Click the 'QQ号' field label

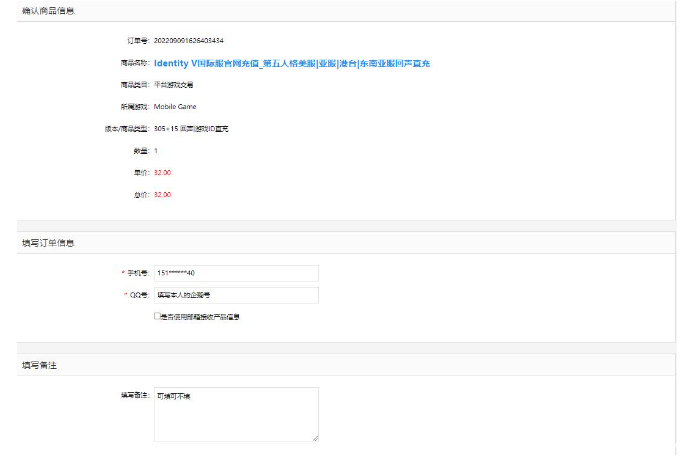coord(137,295)
